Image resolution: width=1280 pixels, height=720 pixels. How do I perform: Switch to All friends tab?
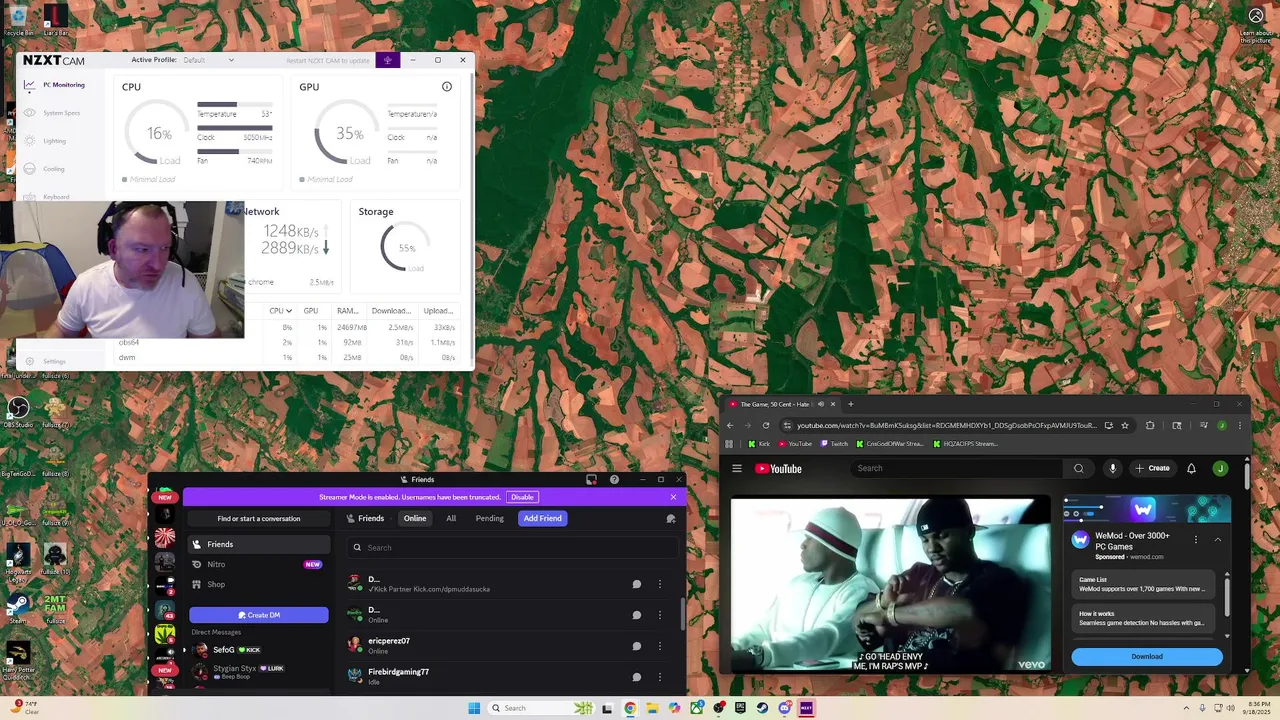pos(451,518)
